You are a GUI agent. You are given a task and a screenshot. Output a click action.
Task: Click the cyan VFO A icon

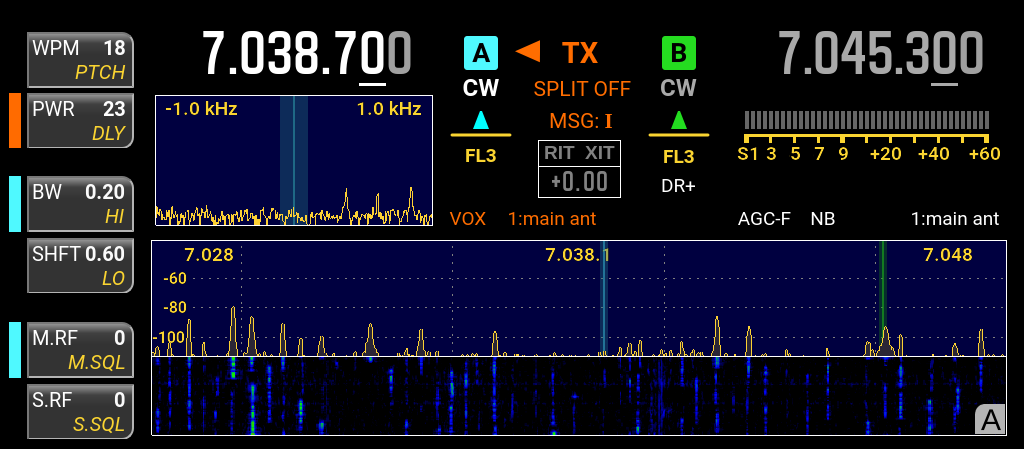click(x=481, y=53)
